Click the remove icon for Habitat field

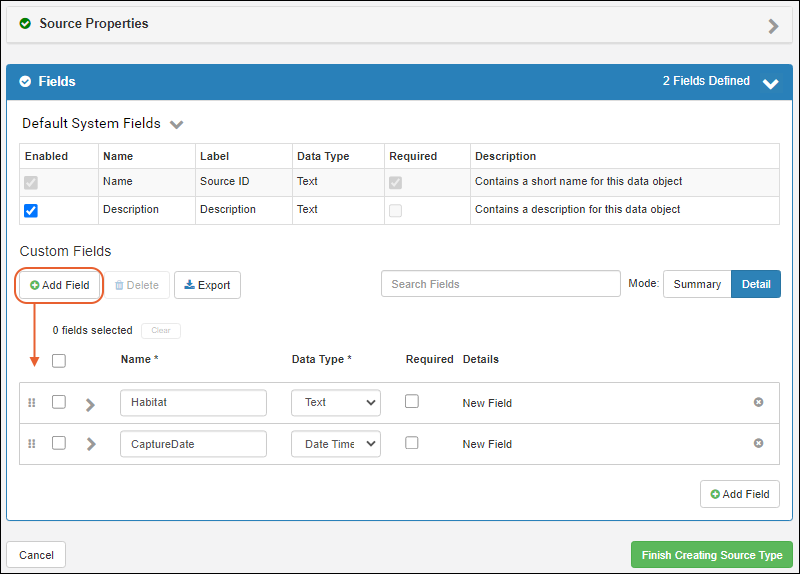[x=758, y=402]
